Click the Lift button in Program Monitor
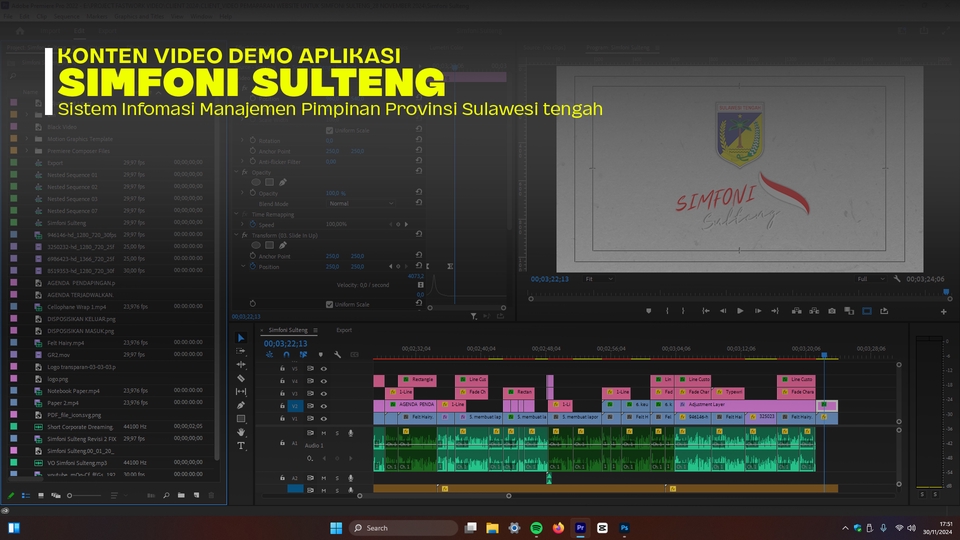Screen dimensions: 960x540 [x=797, y=311]
